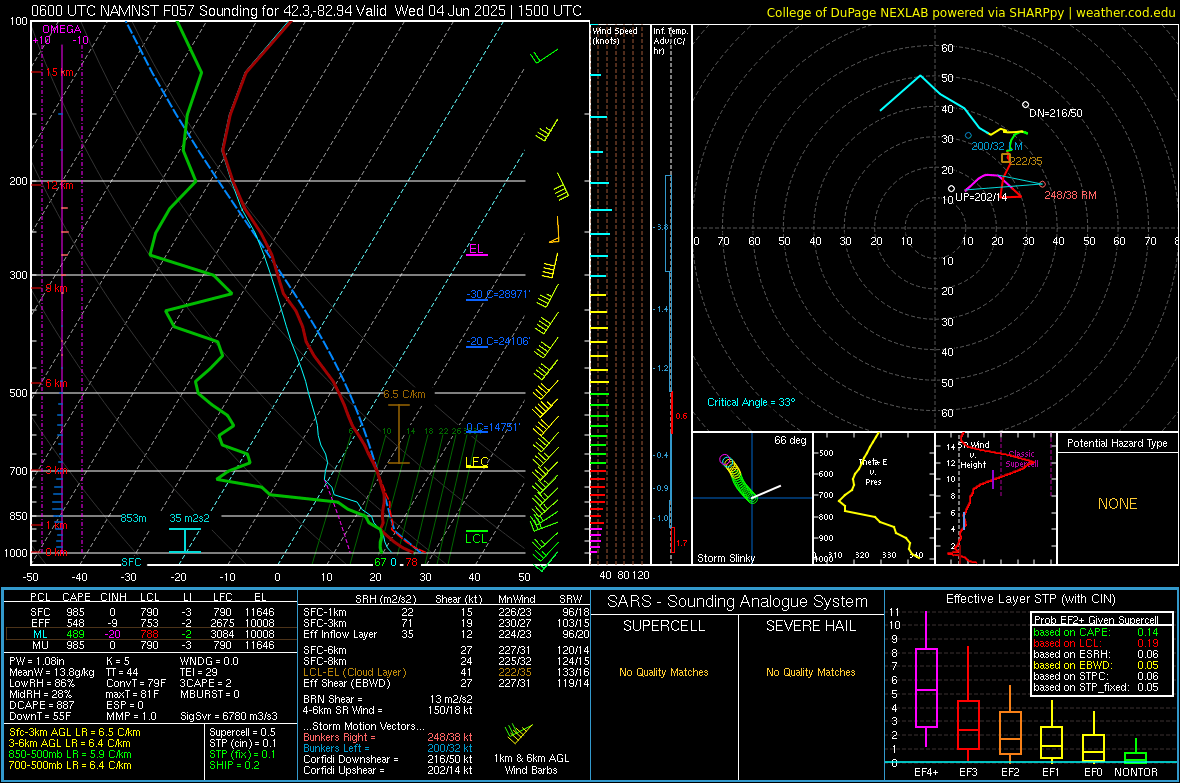Click the Inf. Temp. Adv. panel header

click(x=670, y=41)
